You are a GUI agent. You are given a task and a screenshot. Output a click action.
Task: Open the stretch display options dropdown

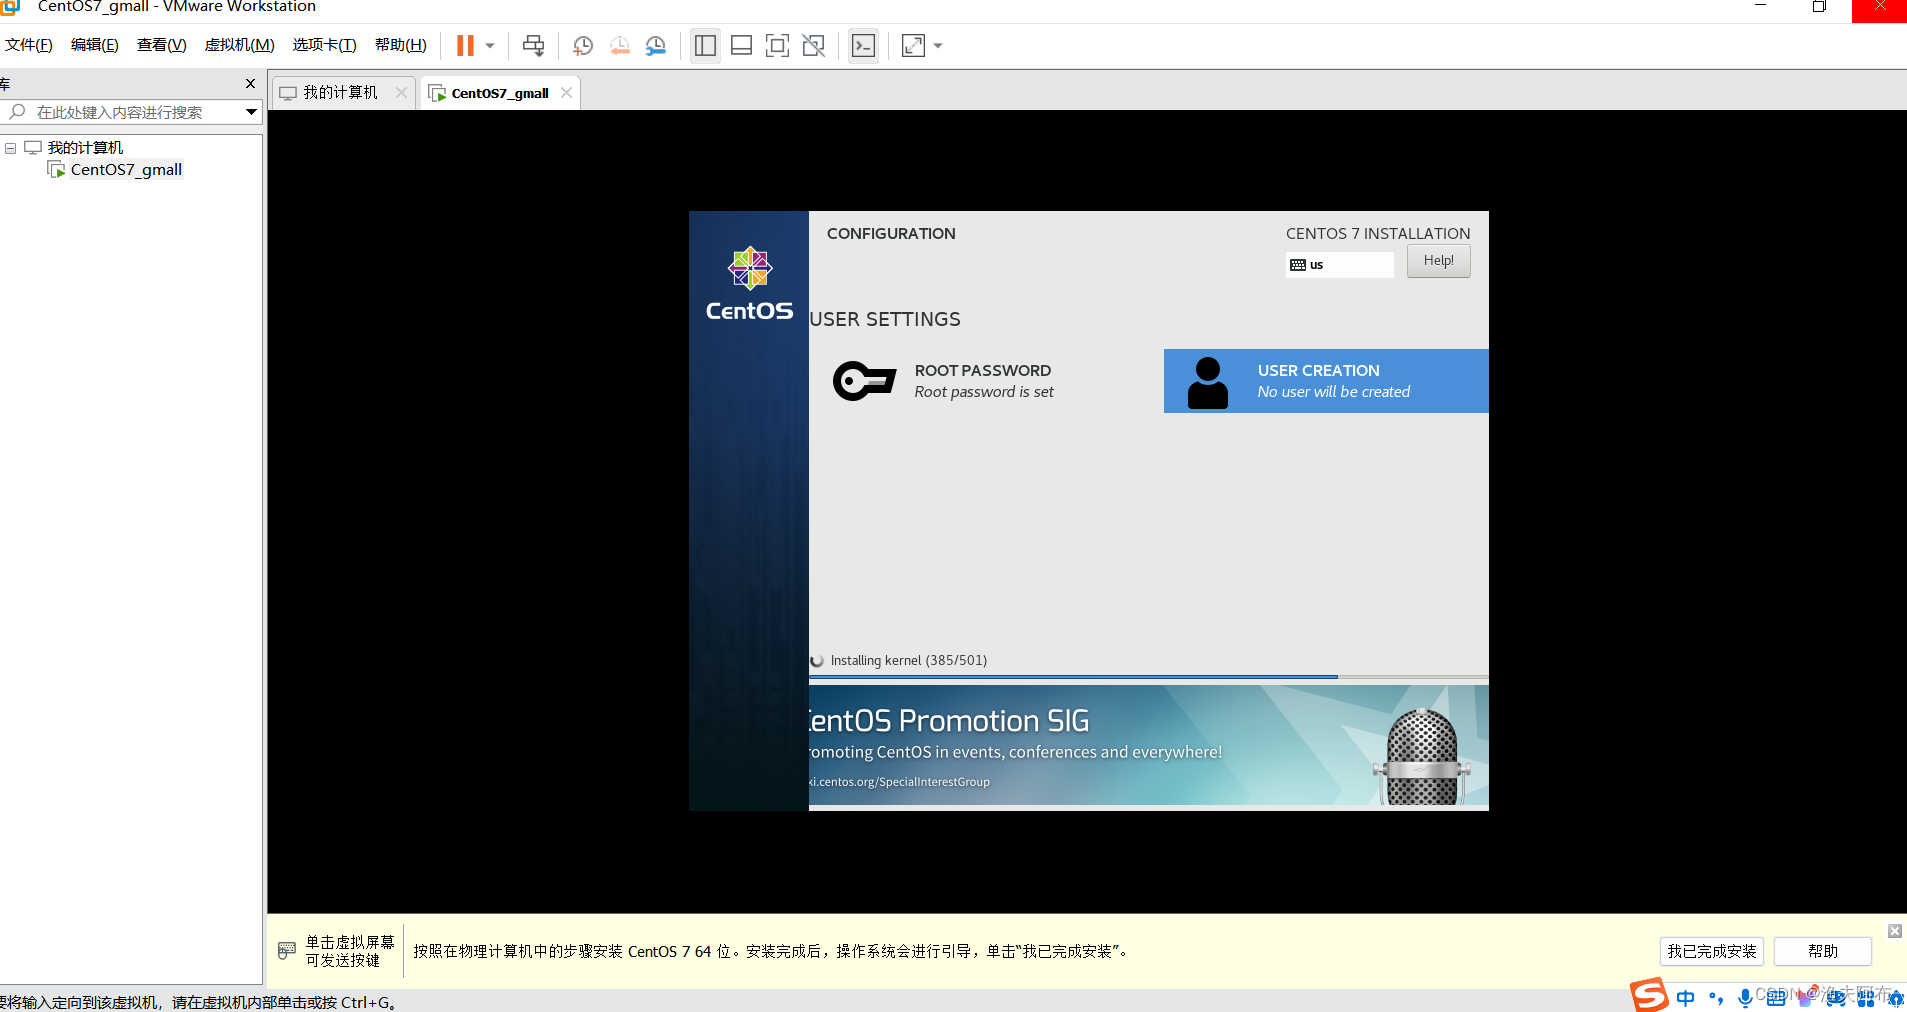click(x=938, y=46)
